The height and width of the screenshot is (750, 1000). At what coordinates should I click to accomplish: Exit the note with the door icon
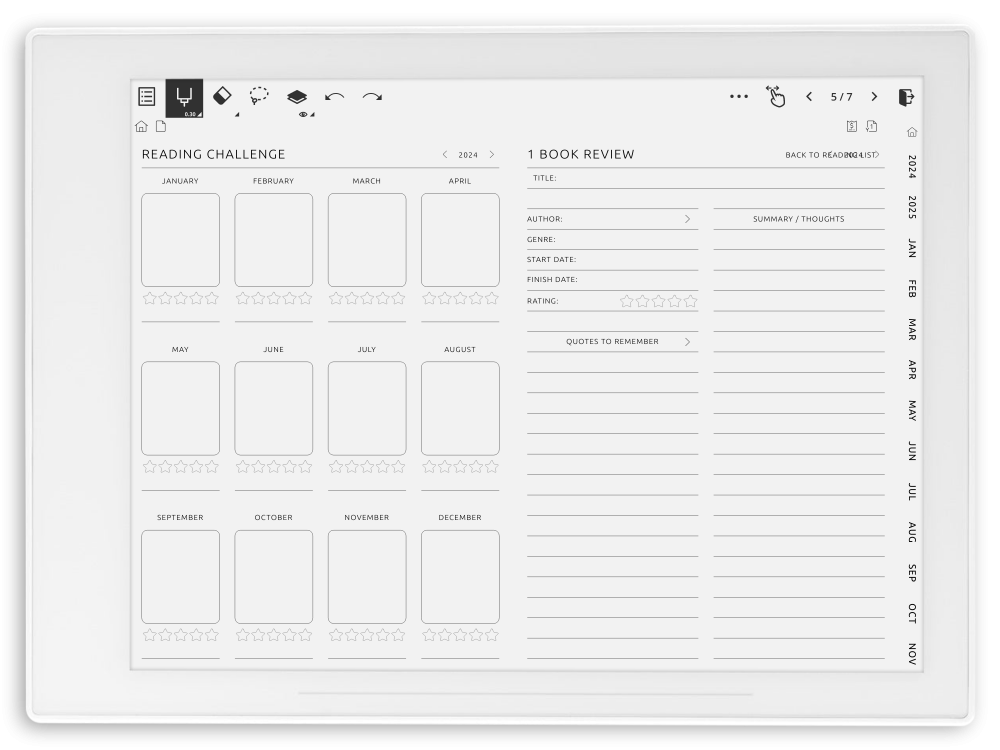point(906,97)
